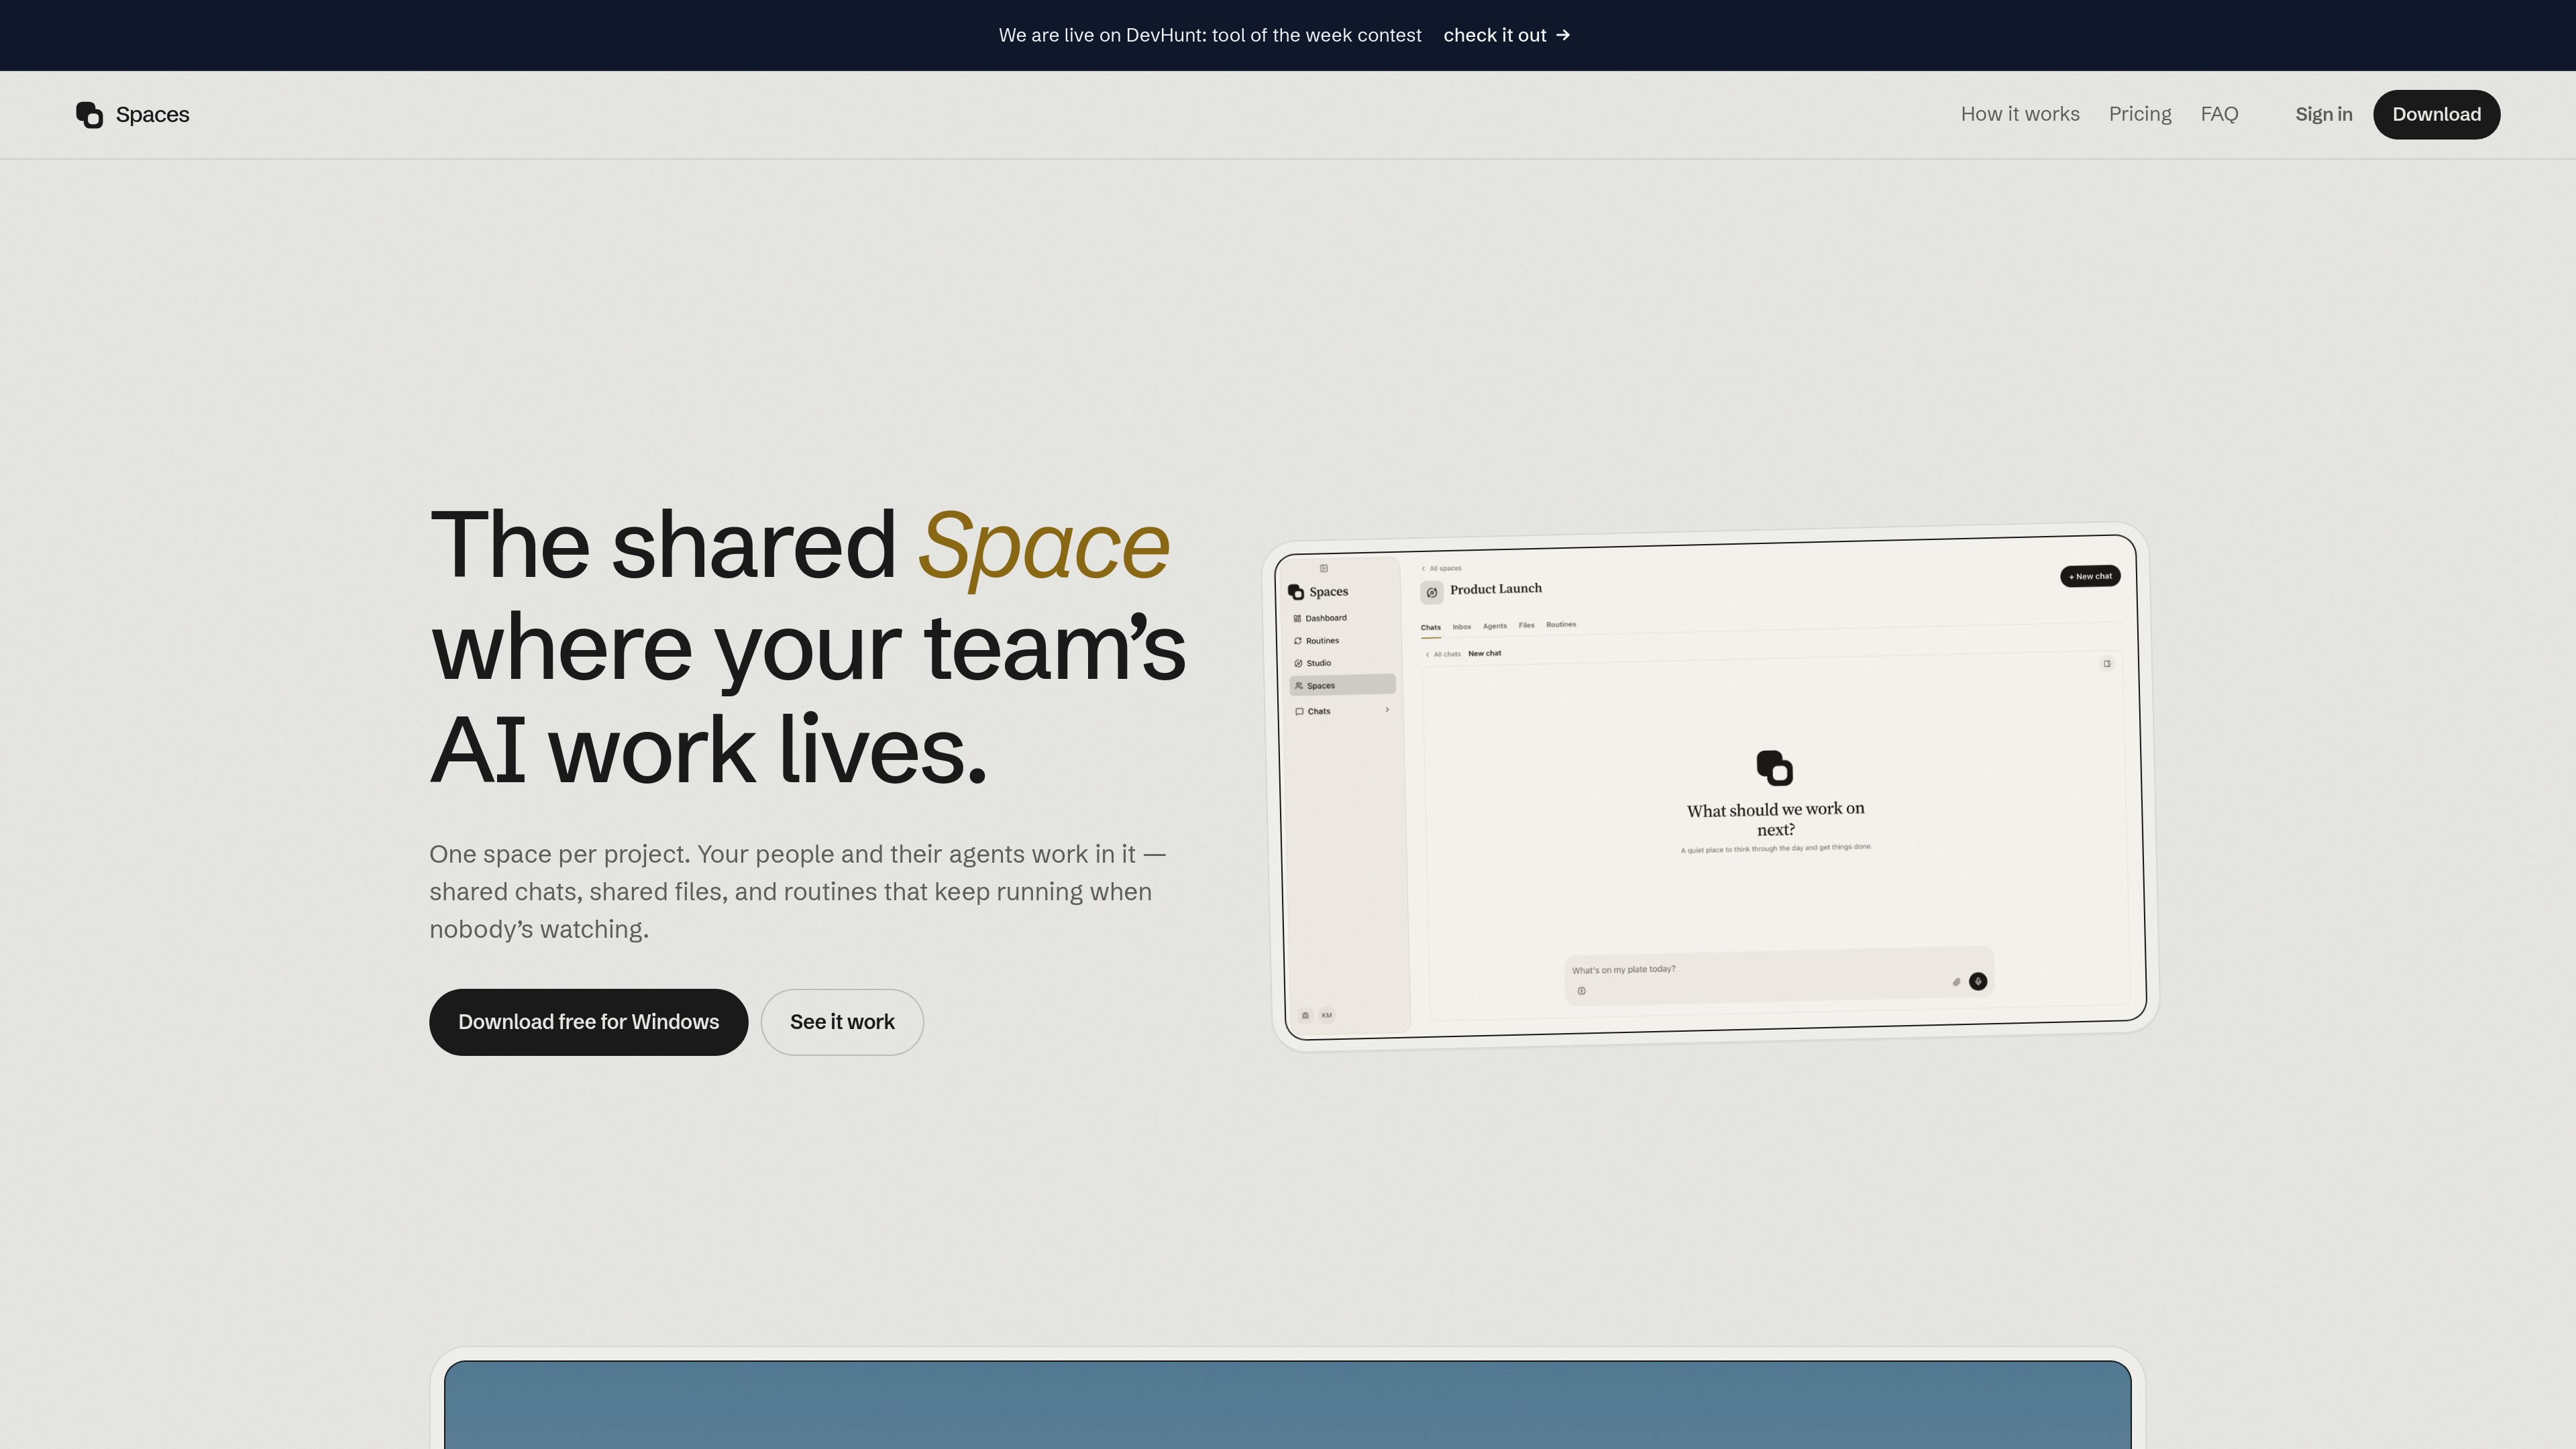Image resolution: width=2576 pixels, height=1449 pixels.
Task: Click the KM avatar in the preview sidebar
Action: pos(1327,1015)
